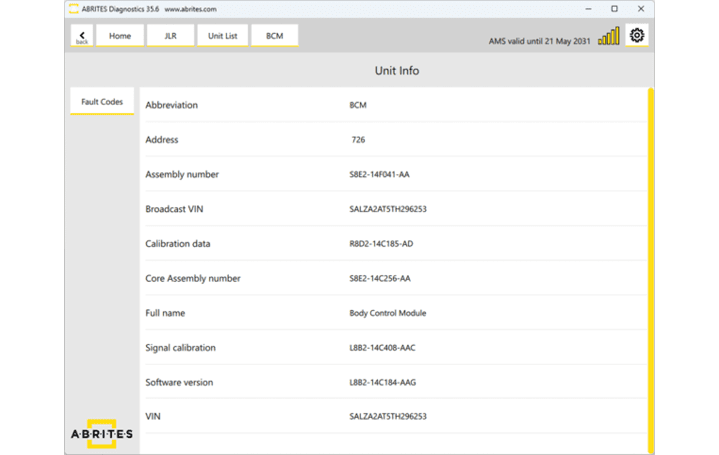Click the Software version label

point(179,383)
